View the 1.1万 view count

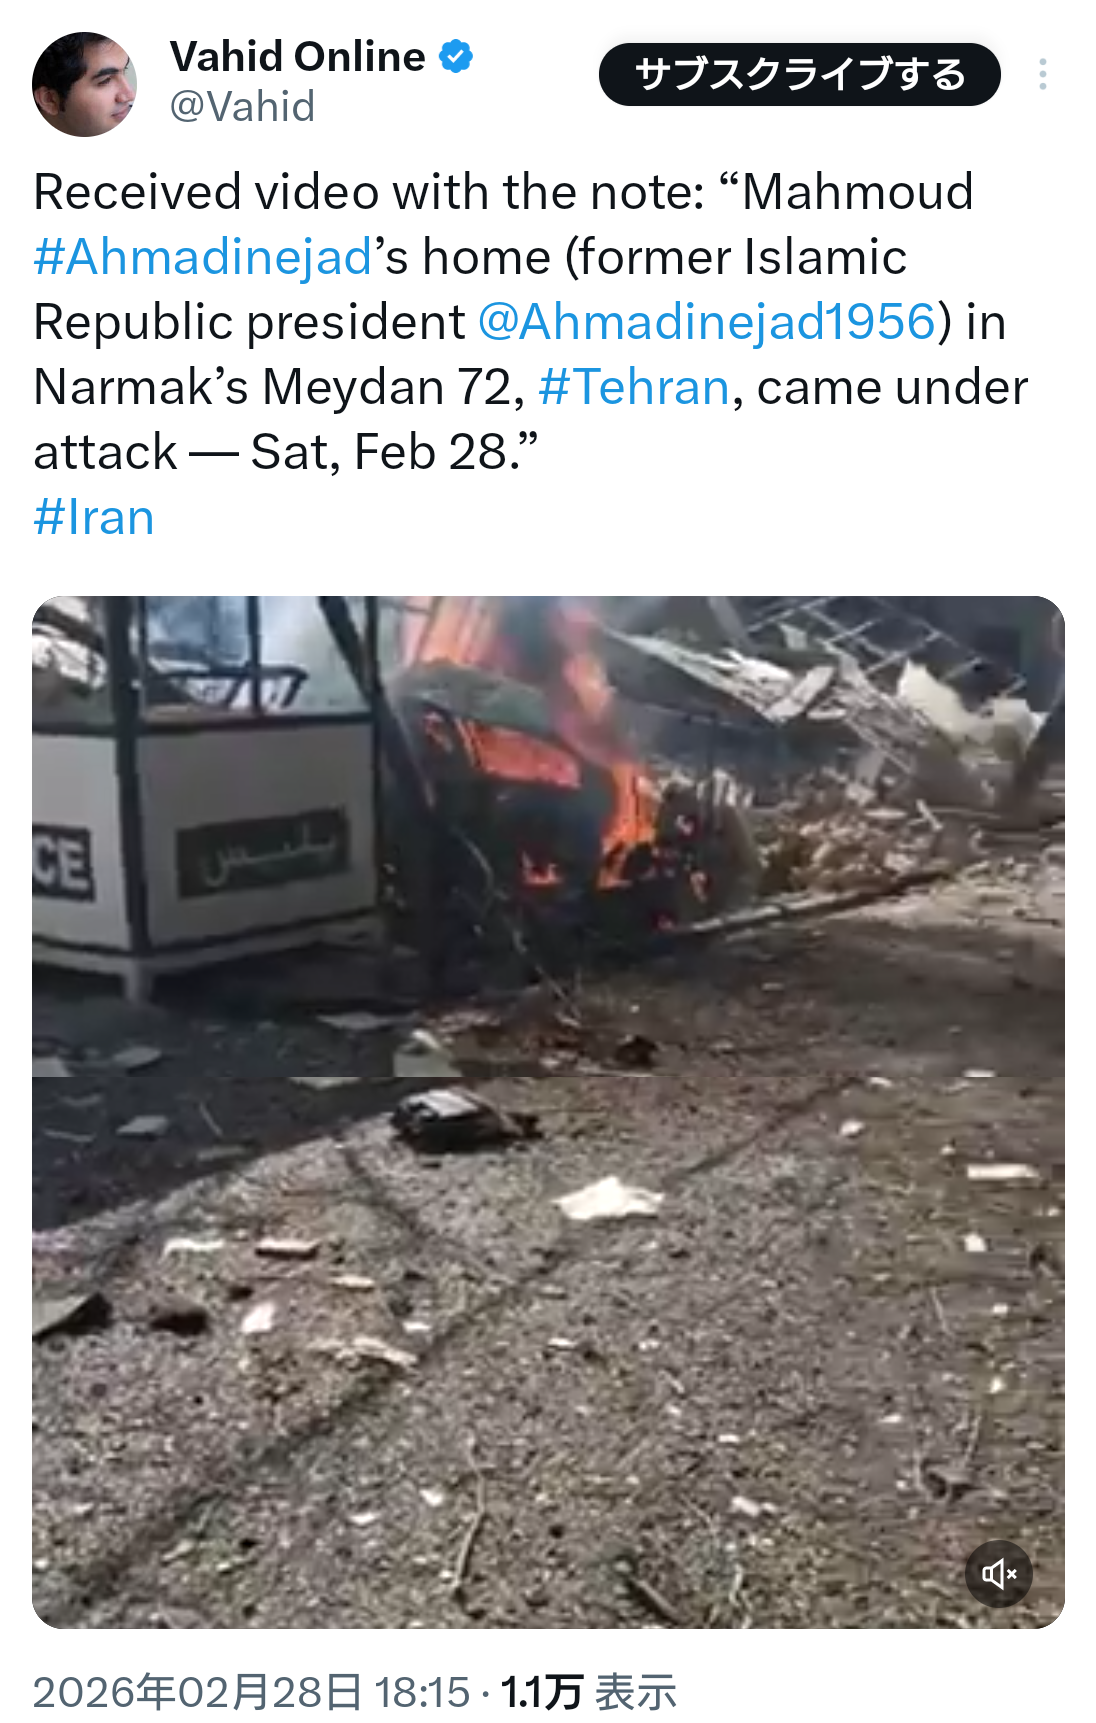tap(541, 1693)
